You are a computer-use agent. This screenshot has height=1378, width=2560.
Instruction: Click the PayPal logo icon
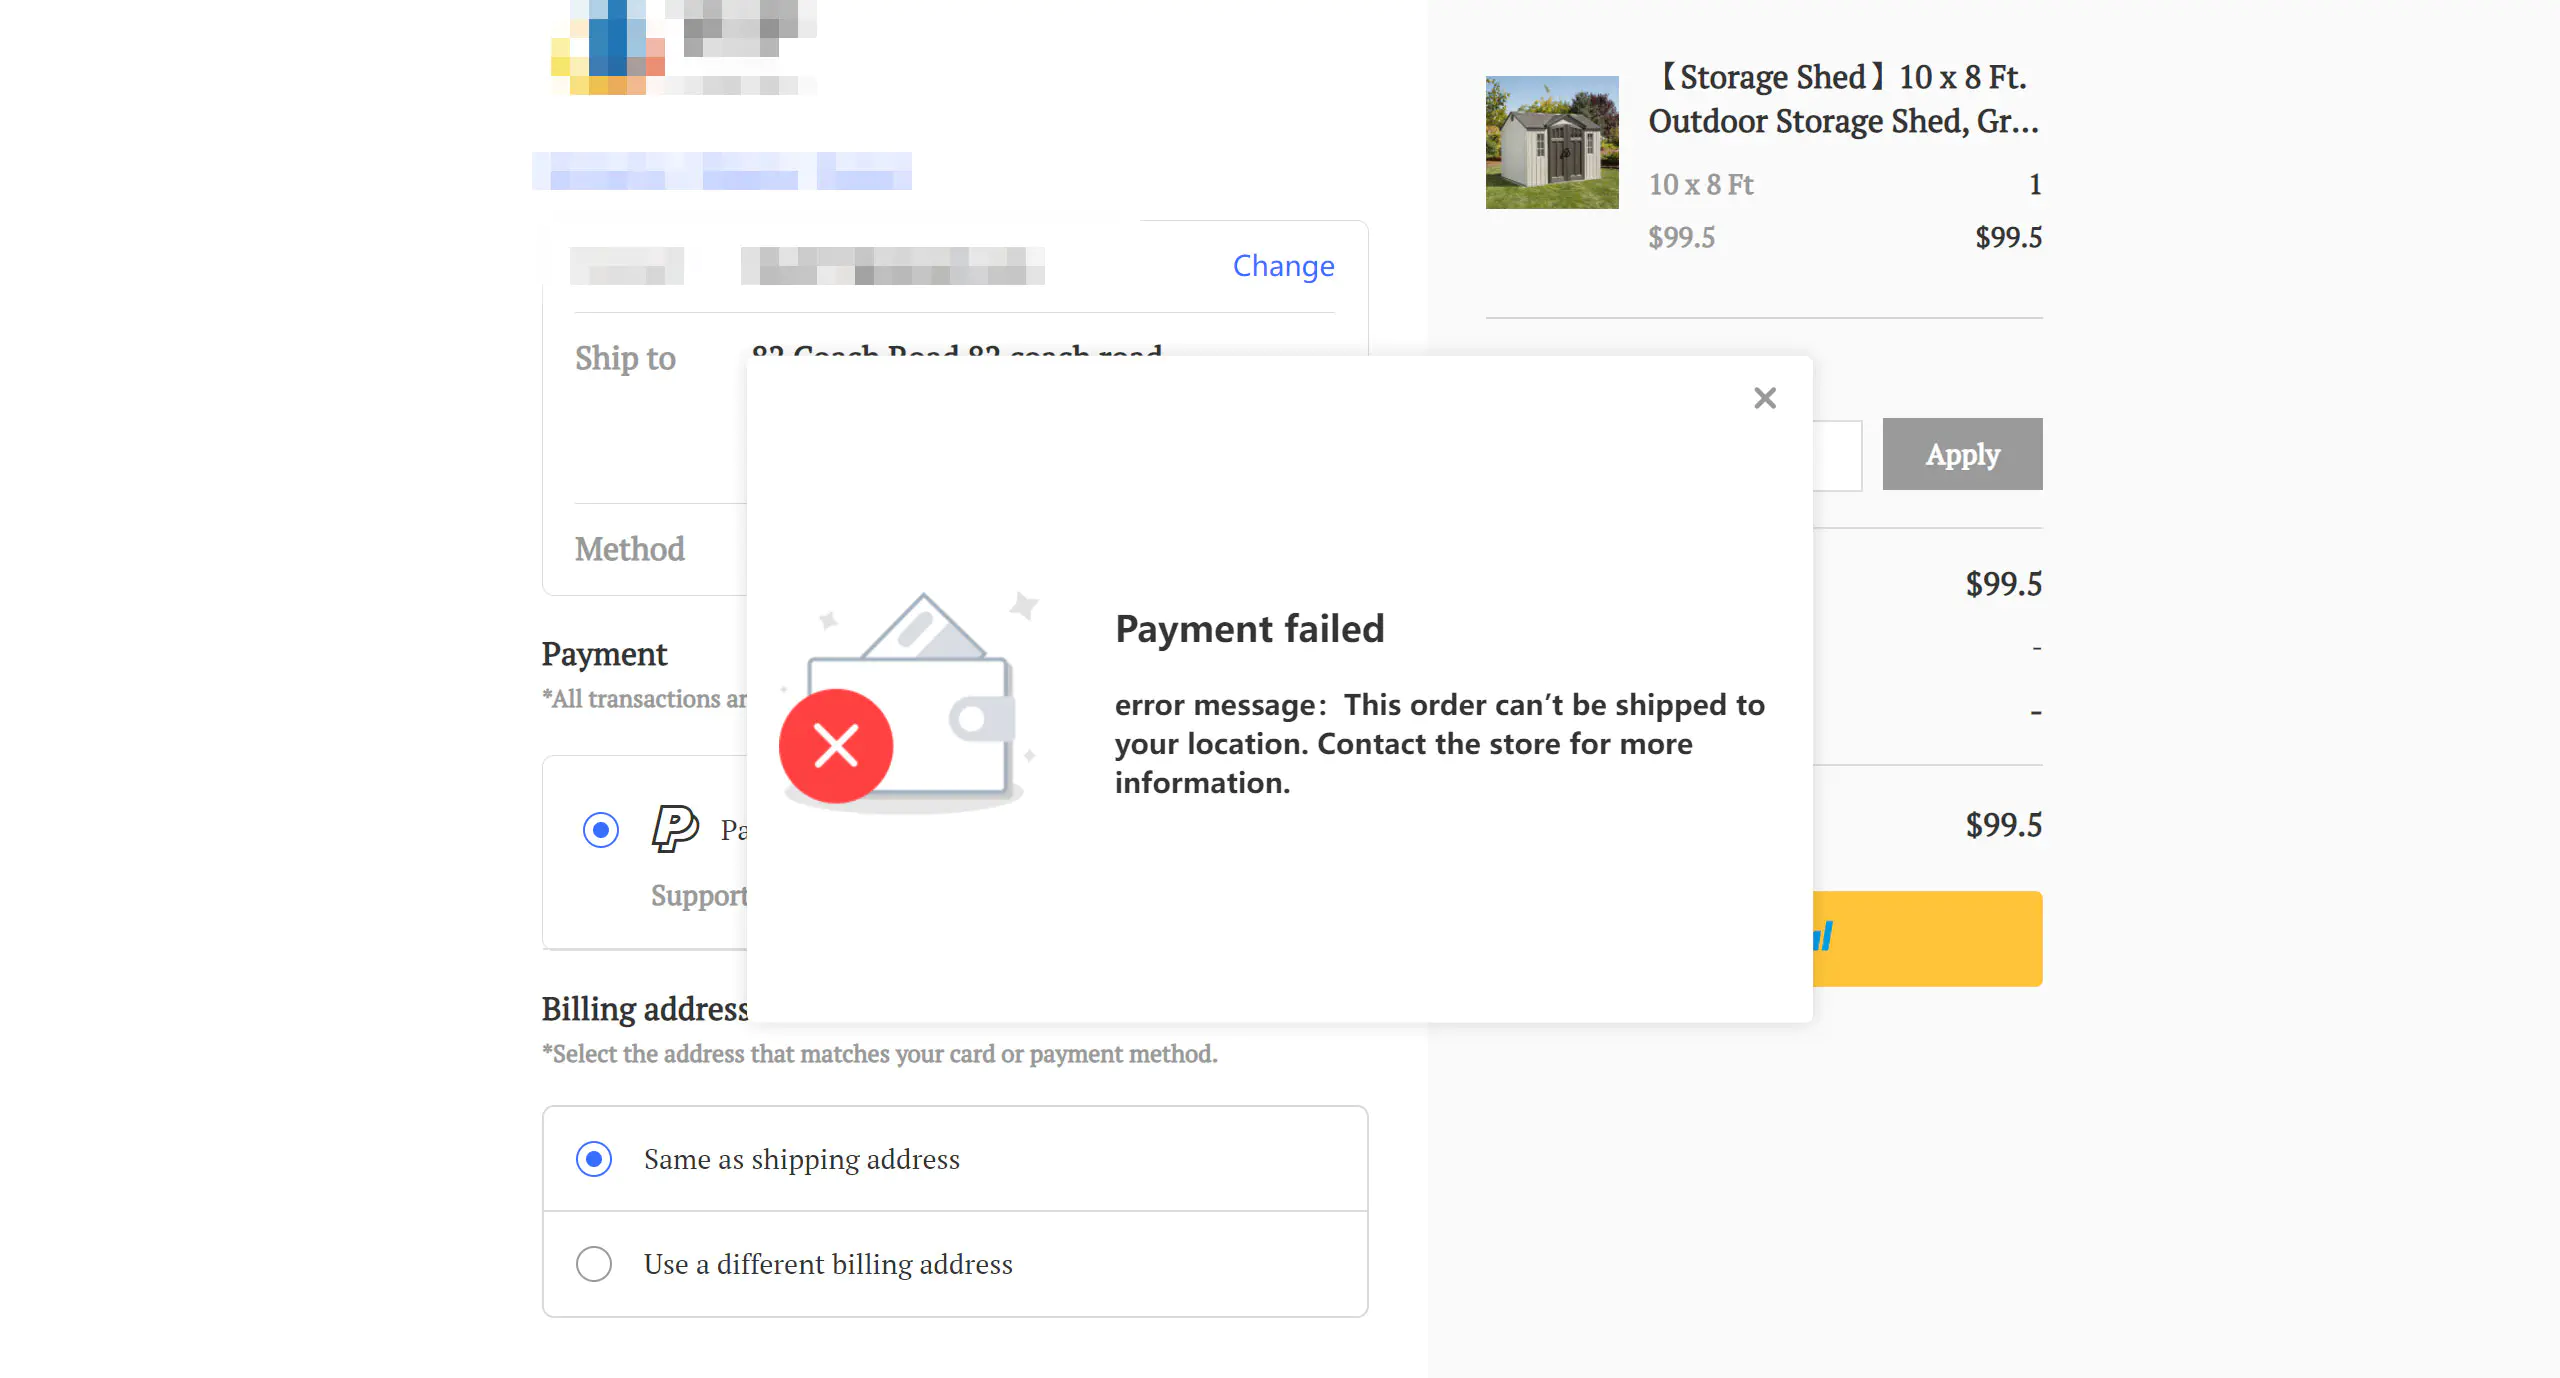(675, 828)
